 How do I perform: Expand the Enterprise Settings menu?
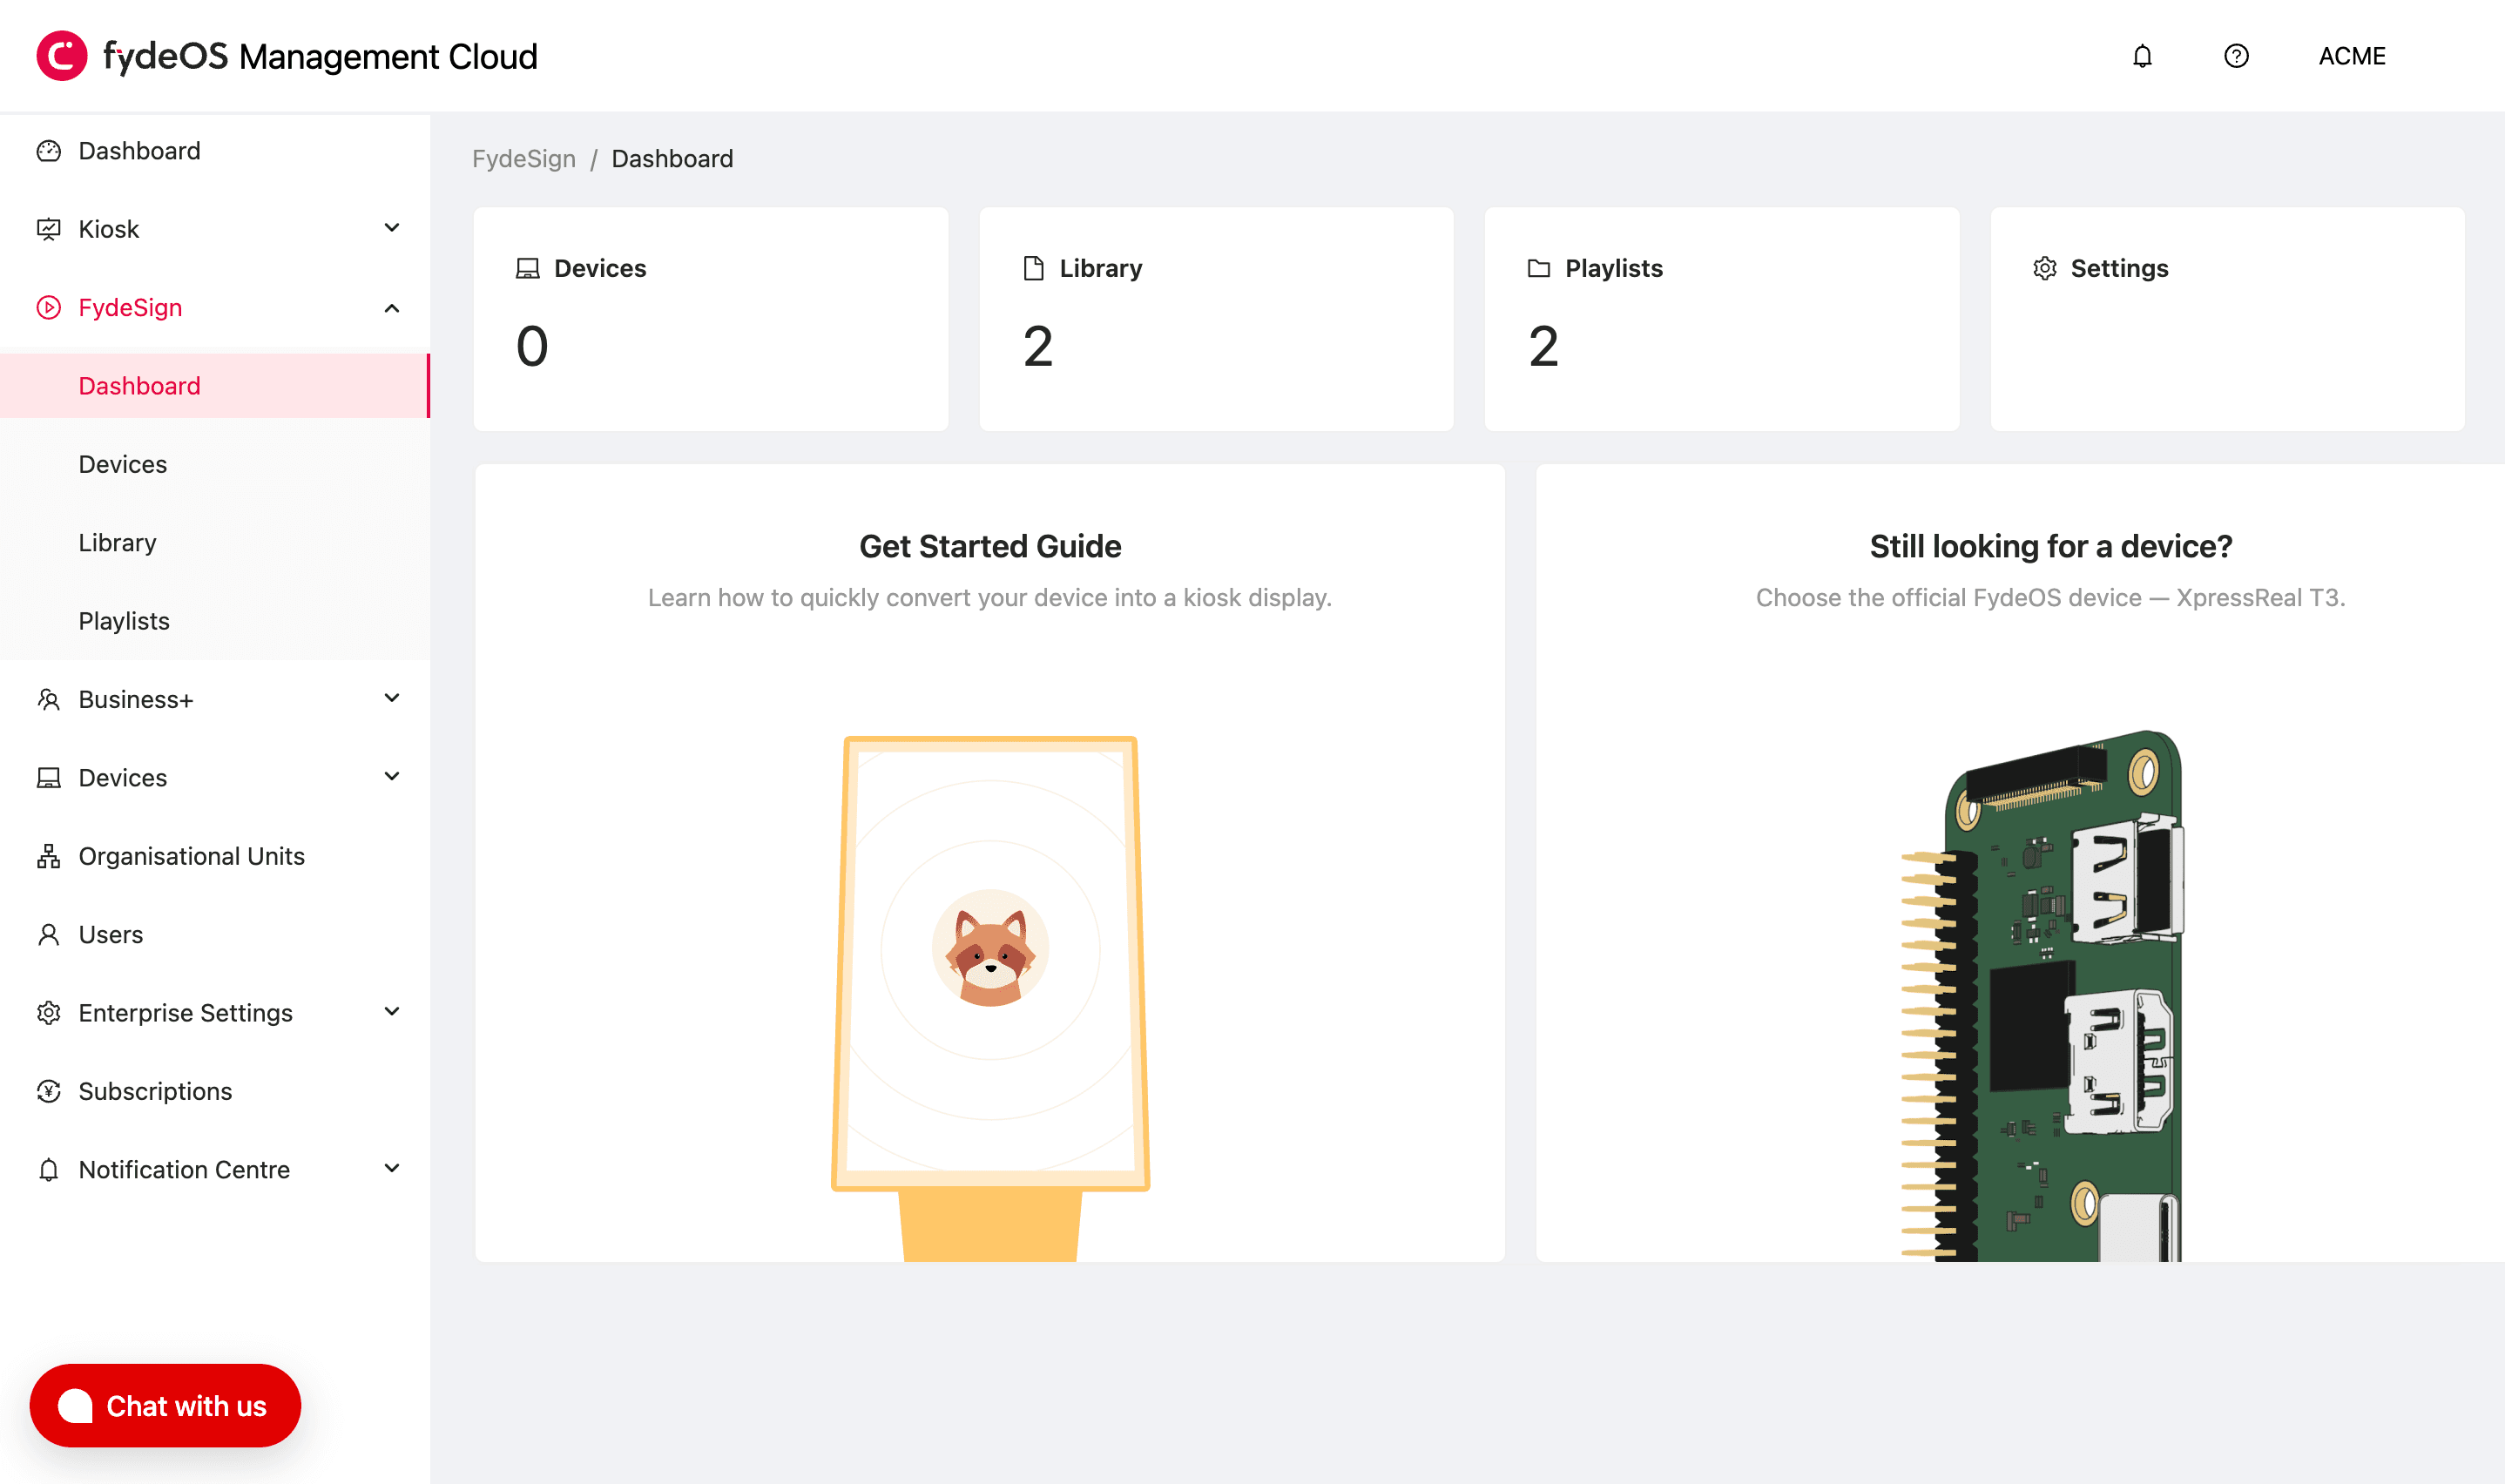pos(392,1012)
